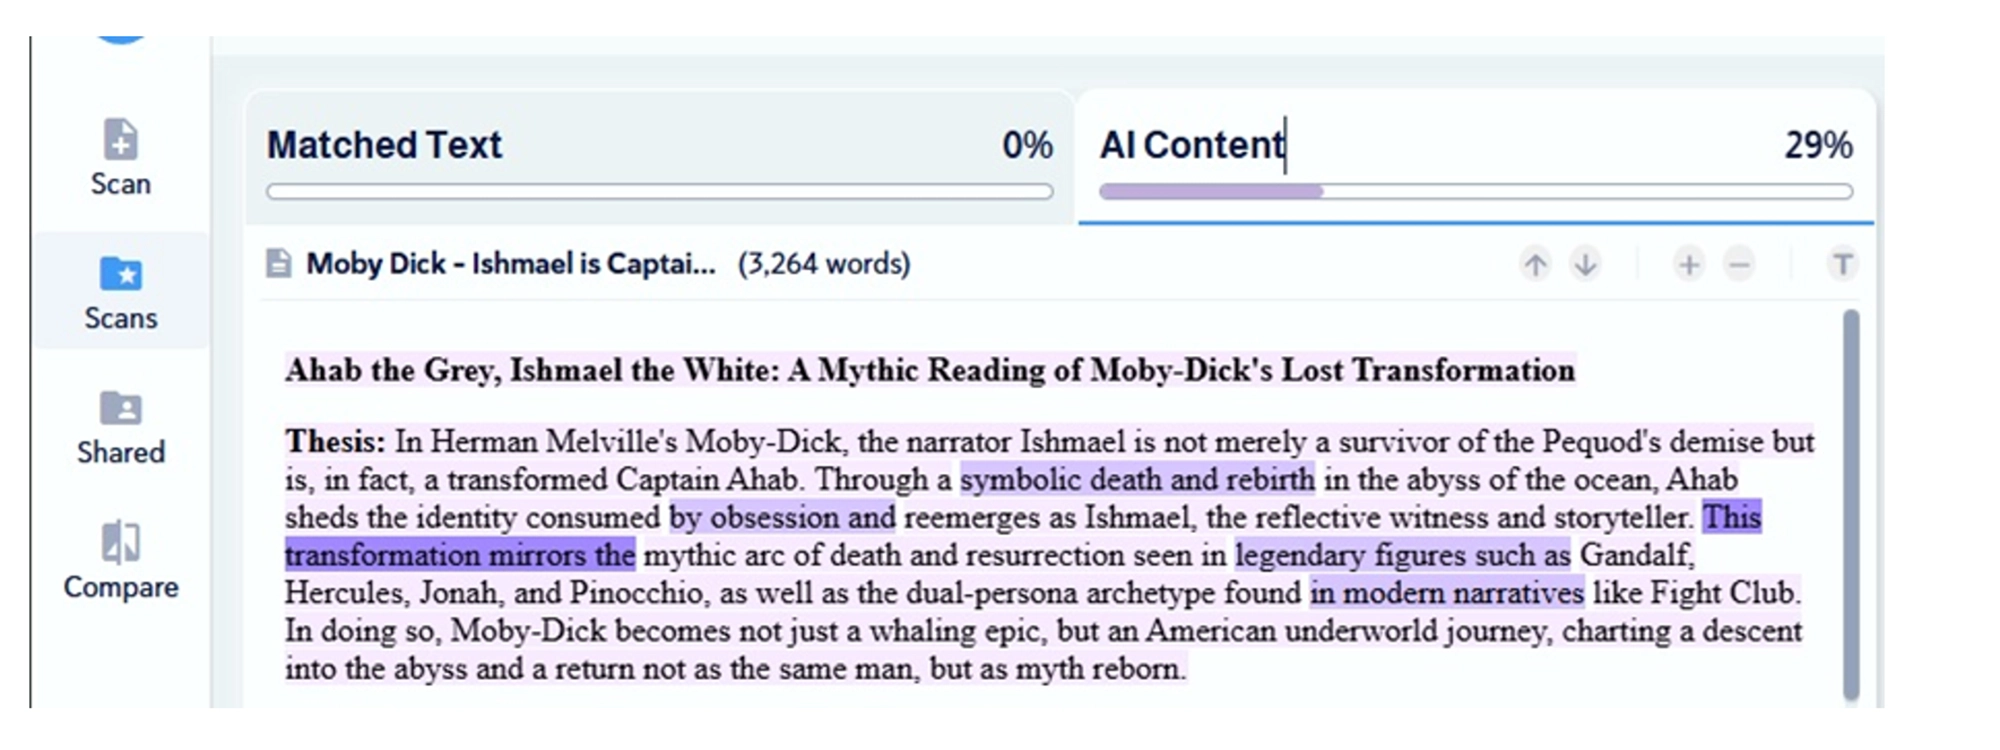Switch to the Matched Text tab

point(385,146)
